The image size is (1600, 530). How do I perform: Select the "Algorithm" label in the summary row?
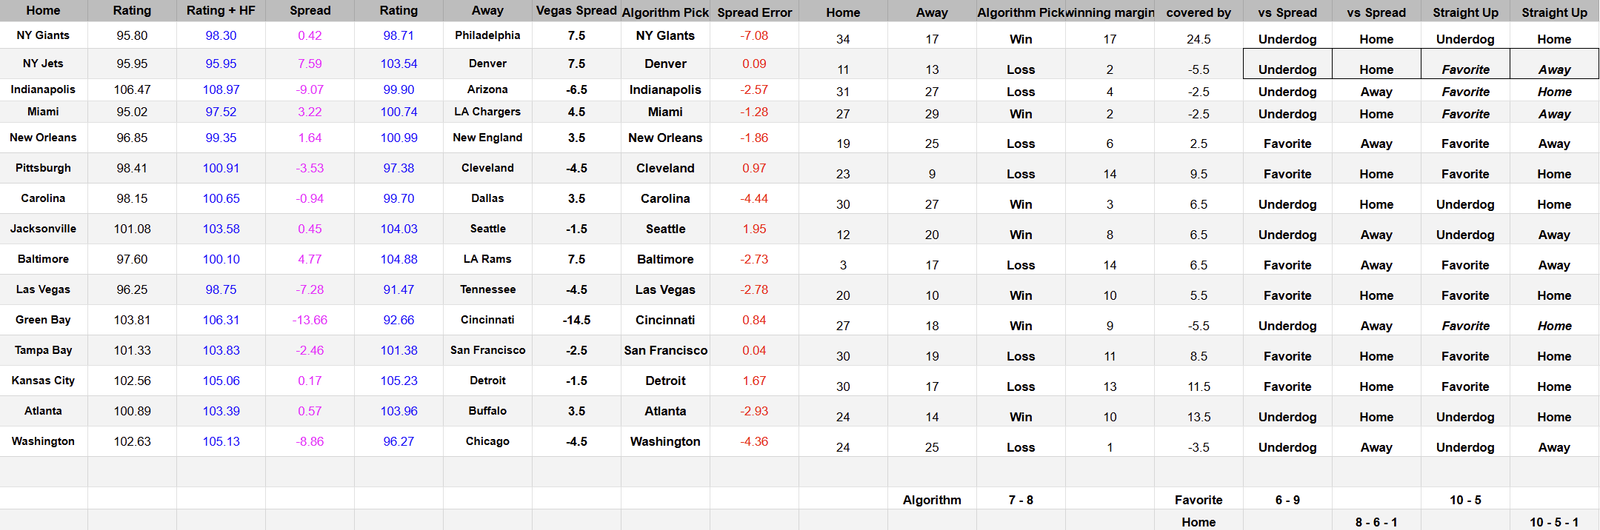click(931, 500)
